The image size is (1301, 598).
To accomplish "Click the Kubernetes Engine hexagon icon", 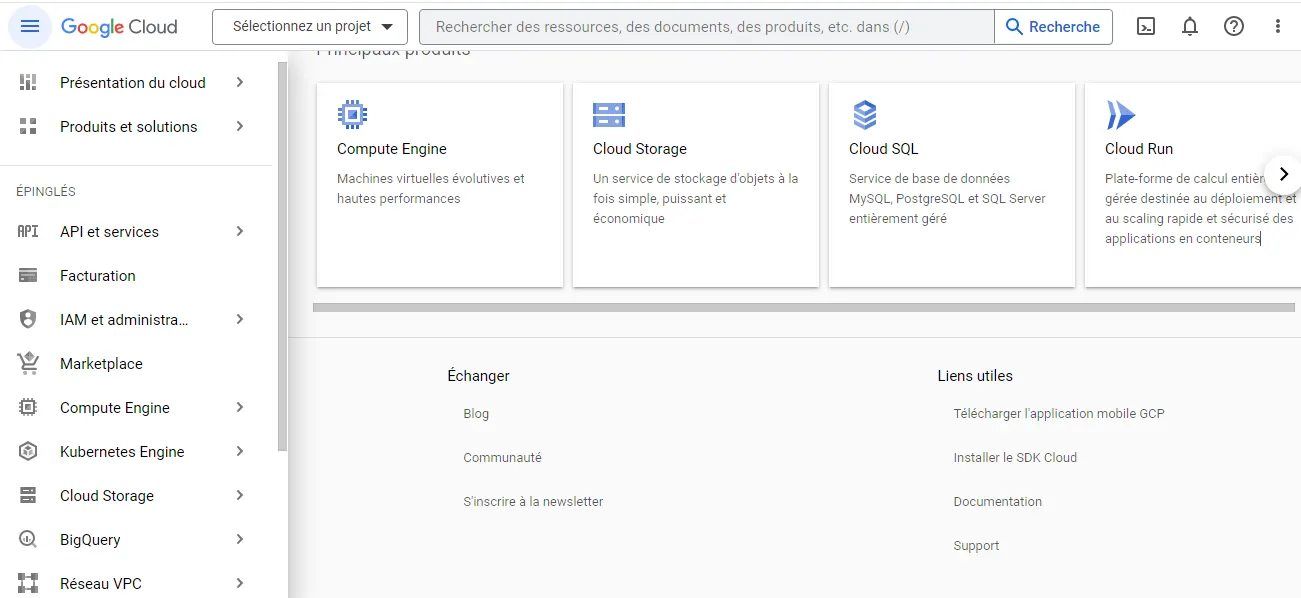I will pos(28,452).
